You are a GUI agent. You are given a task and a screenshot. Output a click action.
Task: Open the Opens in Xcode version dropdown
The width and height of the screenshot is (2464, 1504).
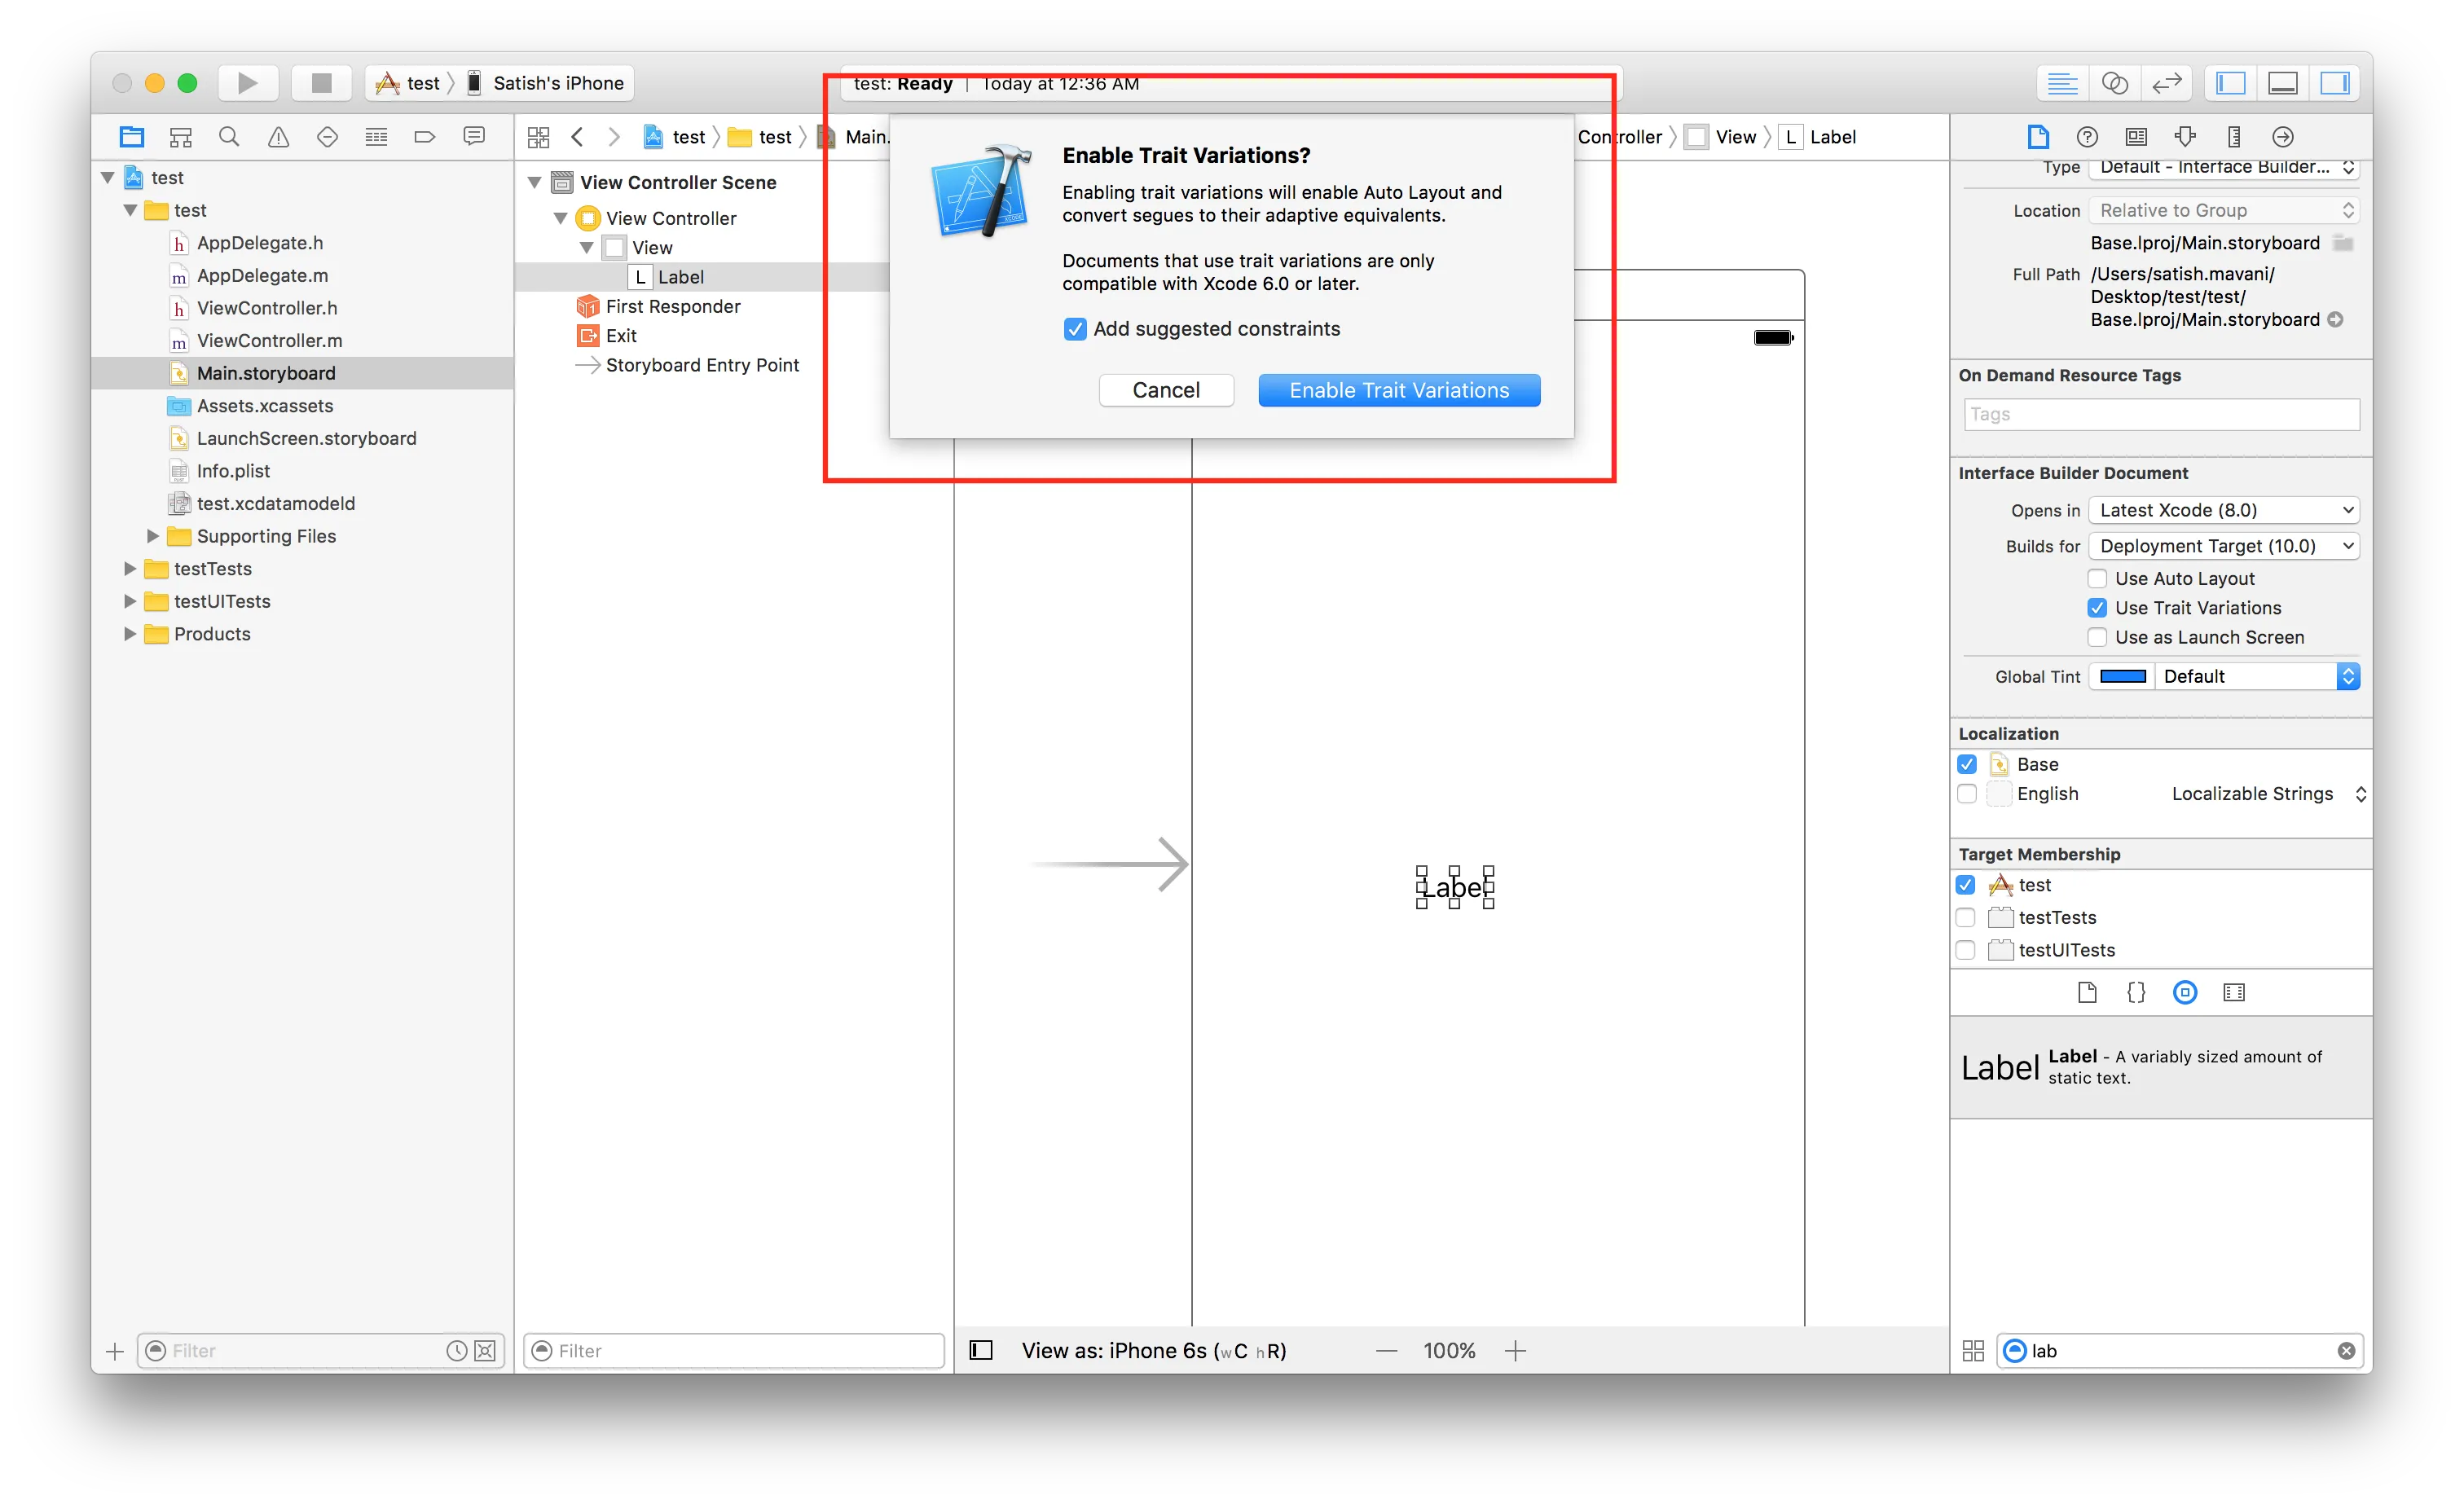tap(2224, 510)
